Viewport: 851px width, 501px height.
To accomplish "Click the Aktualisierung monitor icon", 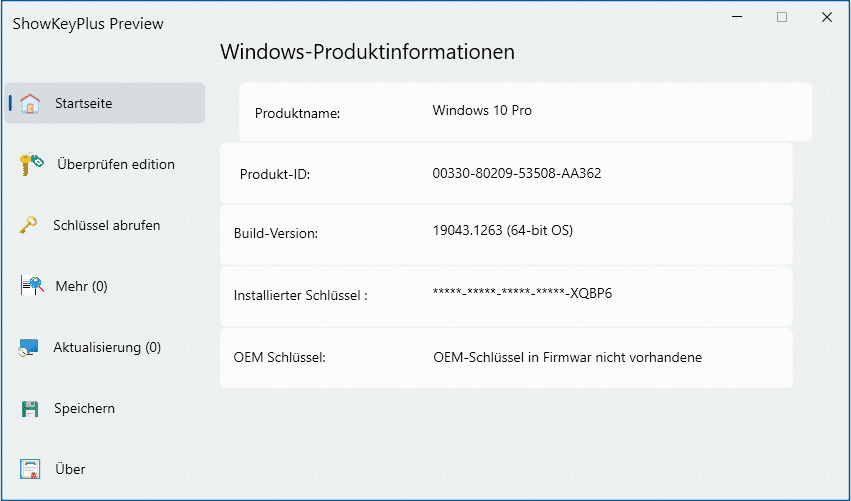I will (x=28, y=347).
